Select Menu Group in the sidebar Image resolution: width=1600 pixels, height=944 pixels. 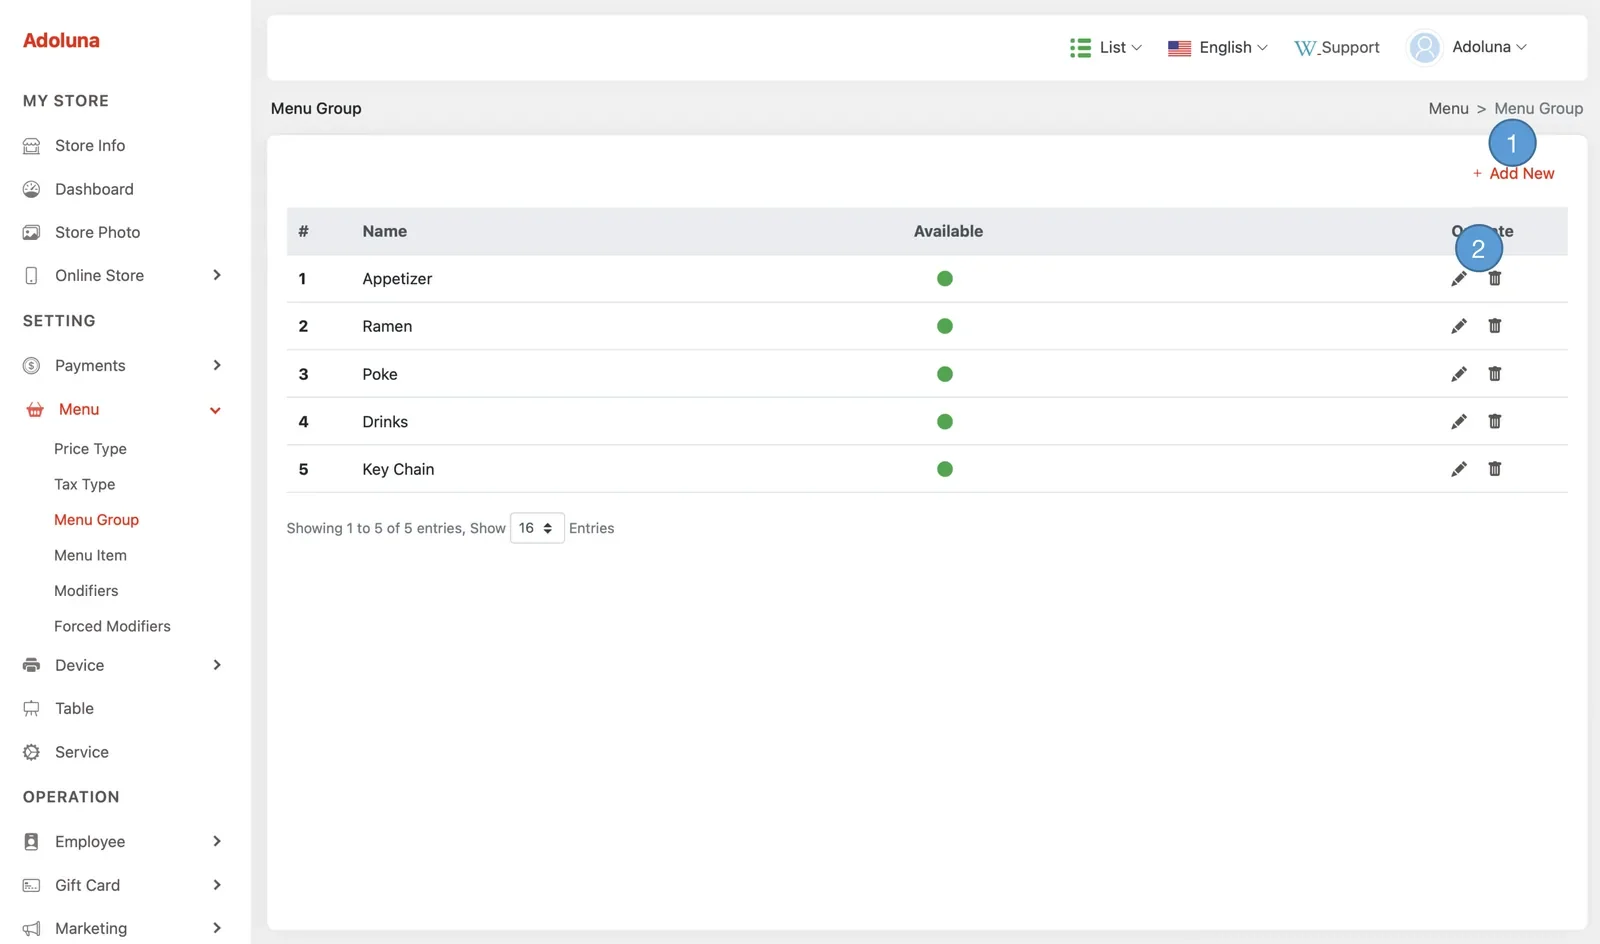coord(96,520)
